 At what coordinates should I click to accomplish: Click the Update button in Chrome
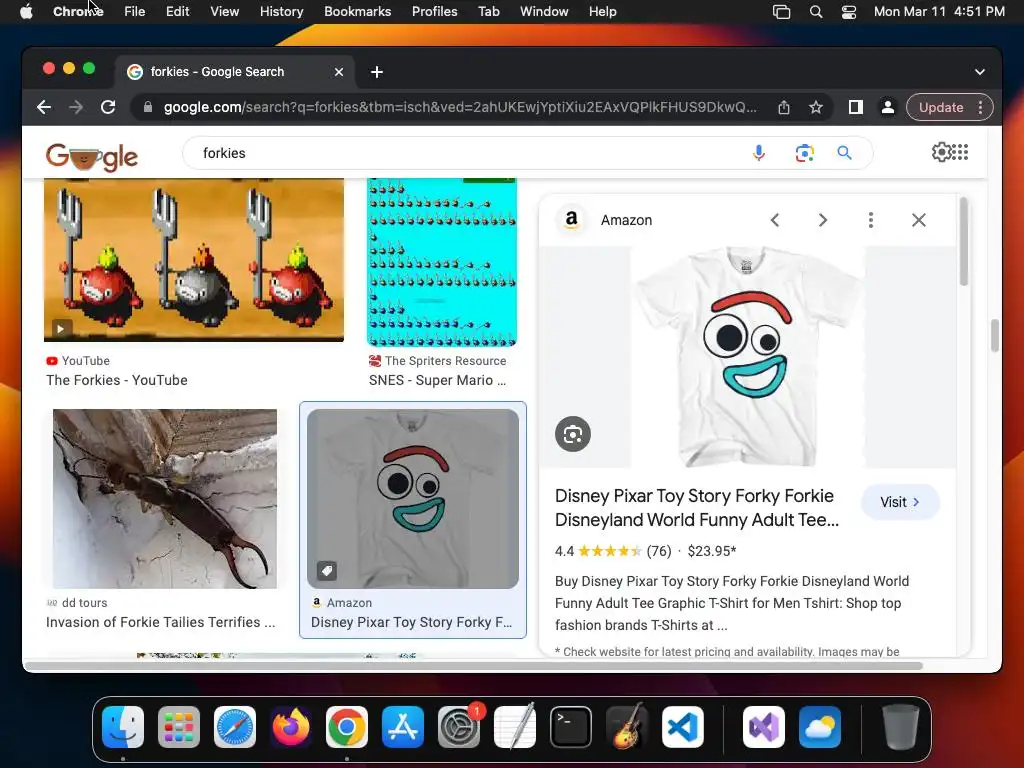click(x=941, y=107)
